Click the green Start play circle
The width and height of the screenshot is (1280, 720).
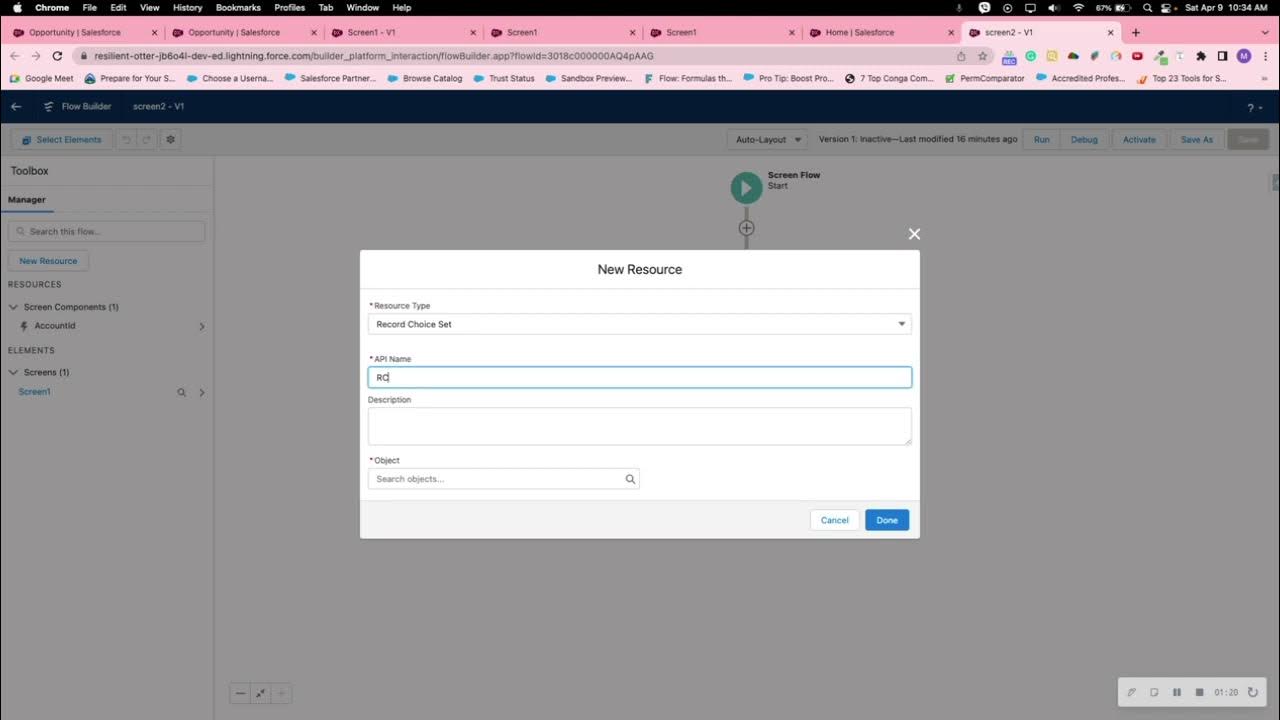coord(746,188)
